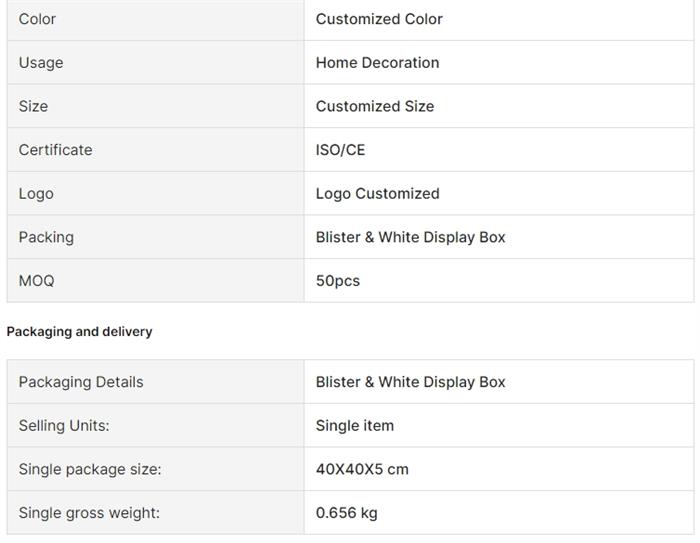Select the "40X40X5 cm" package size value
The width and height of the screenshot is (700, 543).
362,469
